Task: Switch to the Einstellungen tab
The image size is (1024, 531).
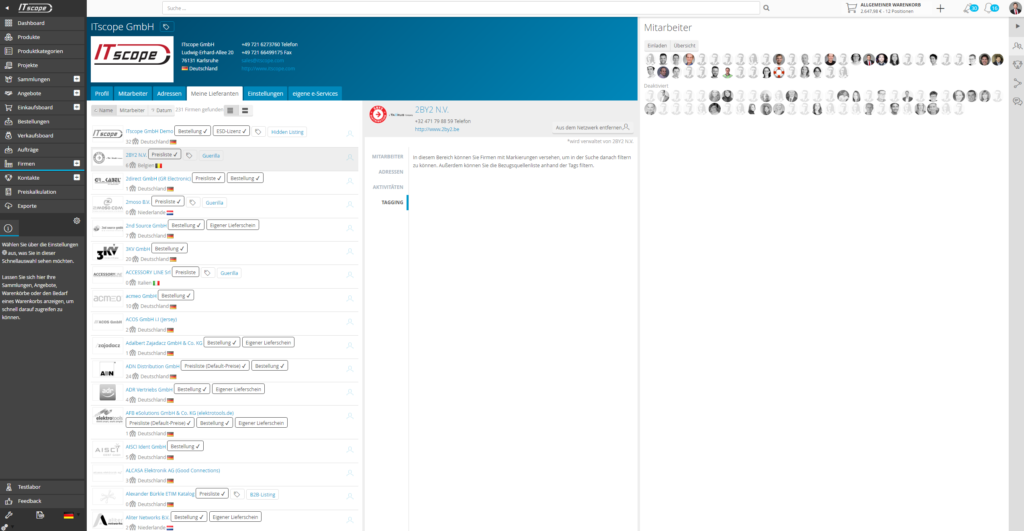Action: (x=265, y=93)
